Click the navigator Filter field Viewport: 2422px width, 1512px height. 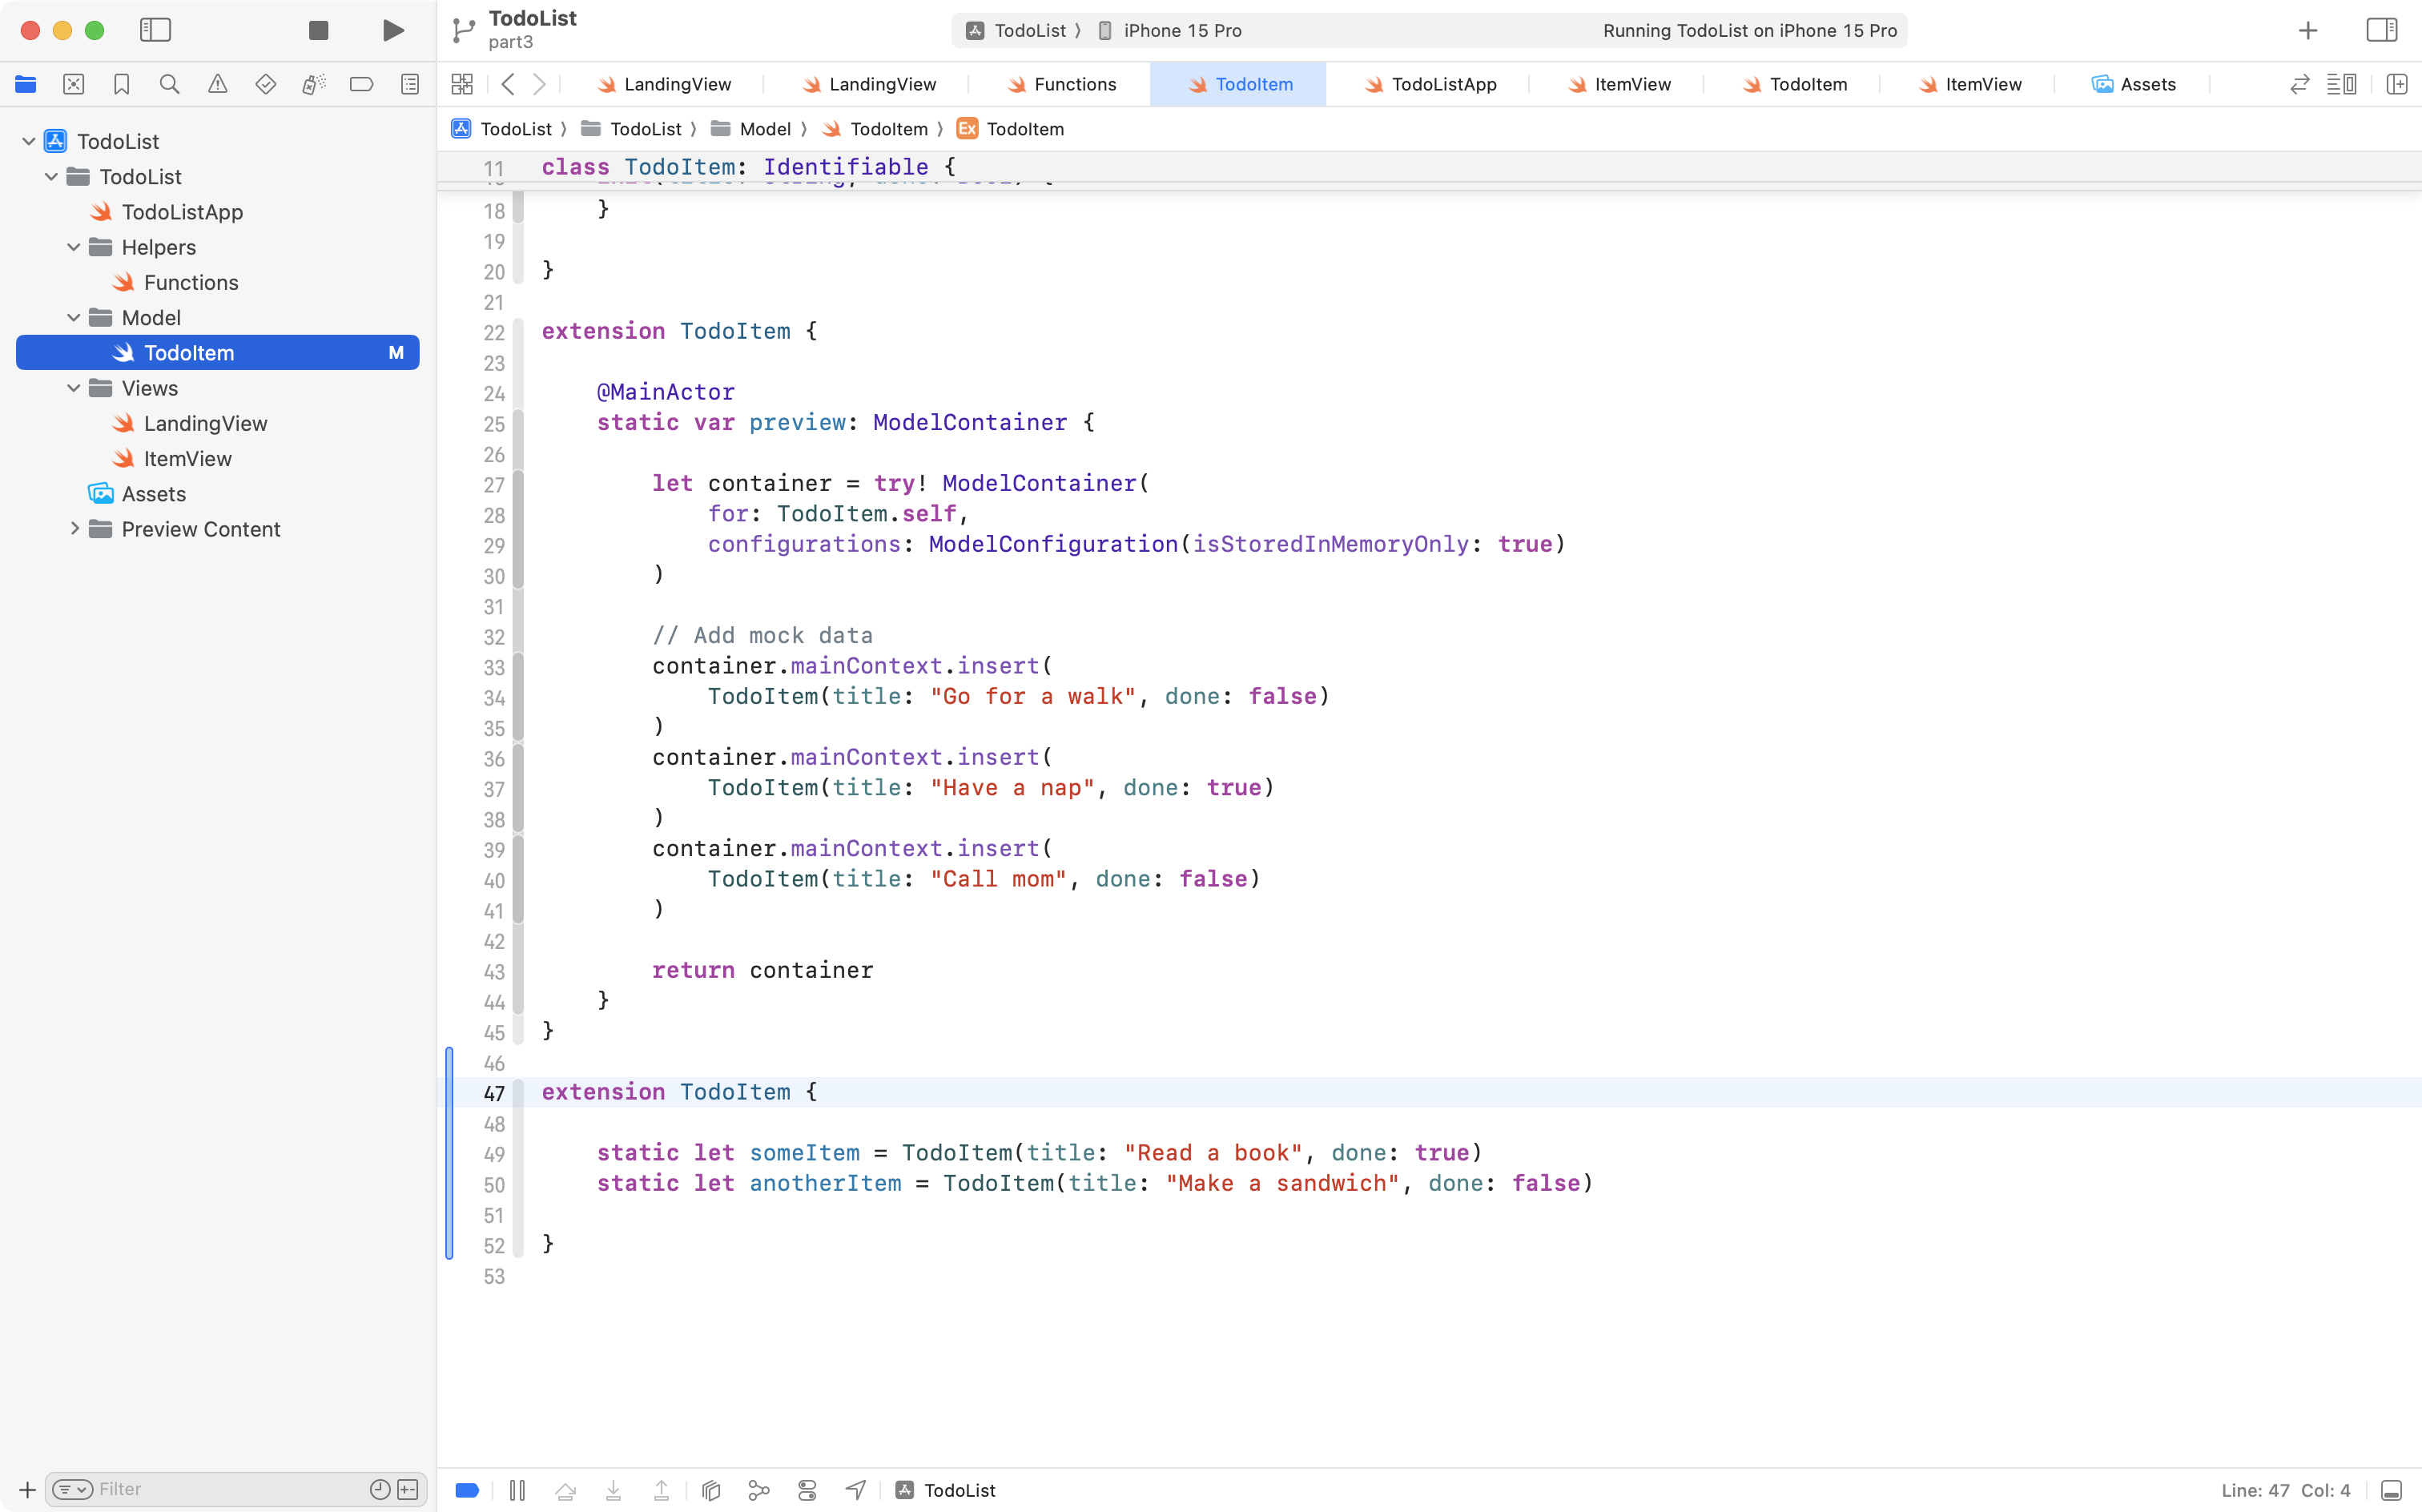230,1489
